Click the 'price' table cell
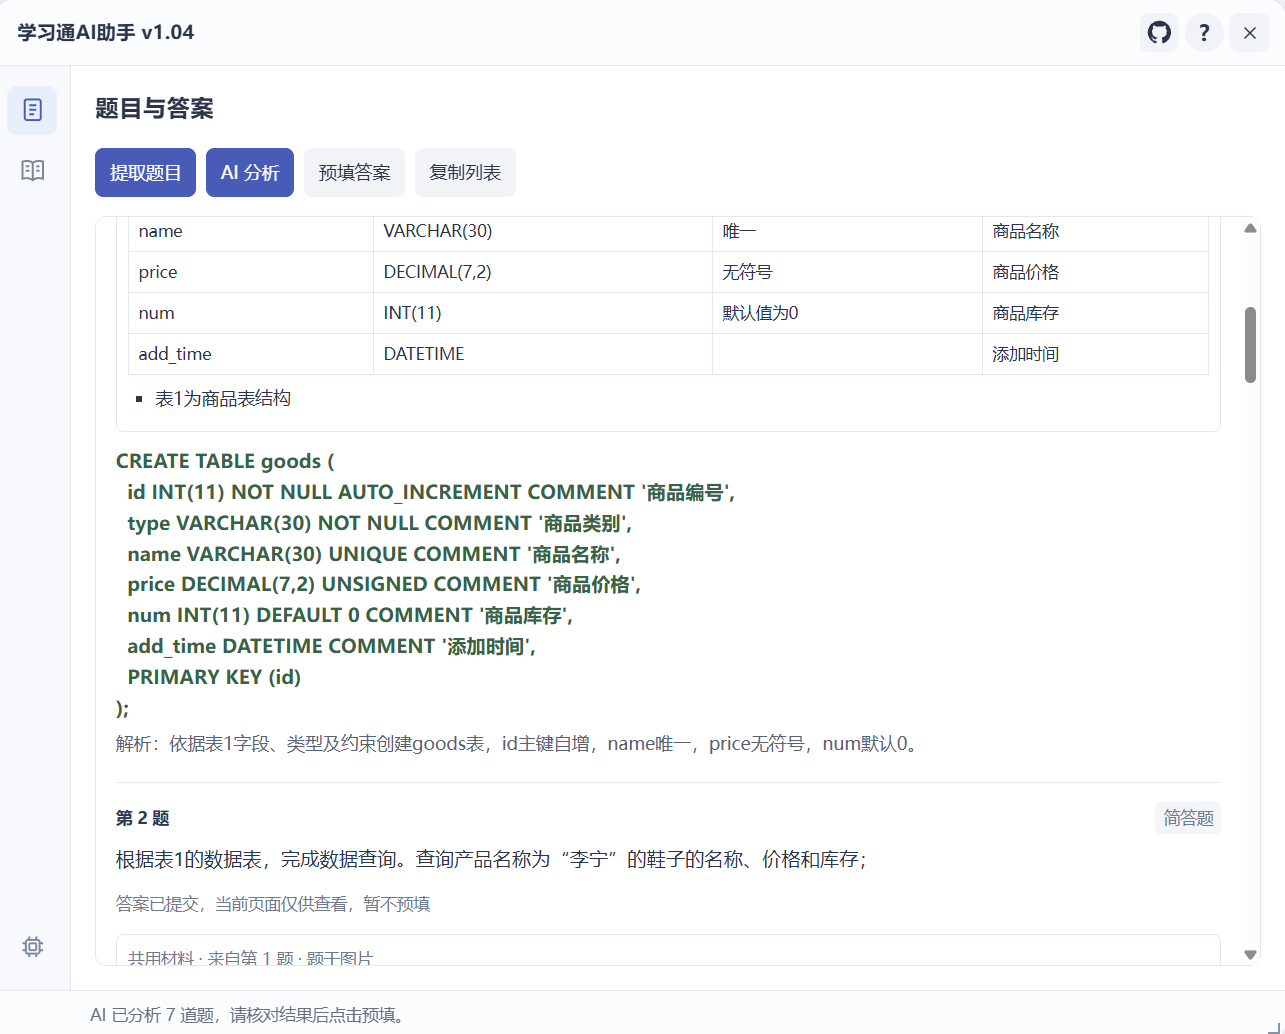The height and width of the screenshot is (1034, 1285). pyautogui.click(x=251, y=272)
